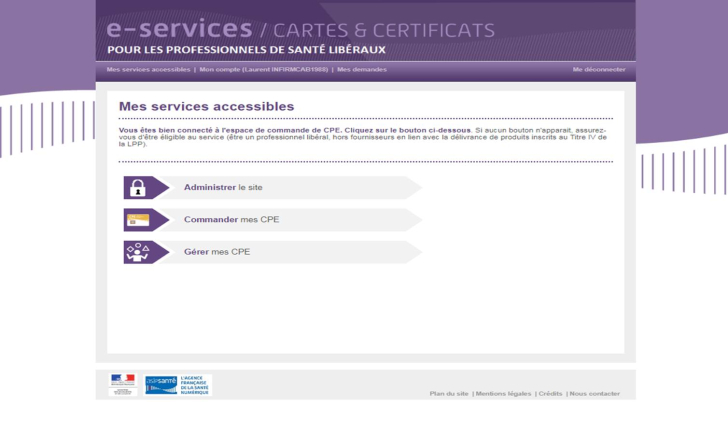Click the Agence Française de la Santé Numérique logo
Screen dimensions: 728x433
pyautogui.click(x=194, y=385)
